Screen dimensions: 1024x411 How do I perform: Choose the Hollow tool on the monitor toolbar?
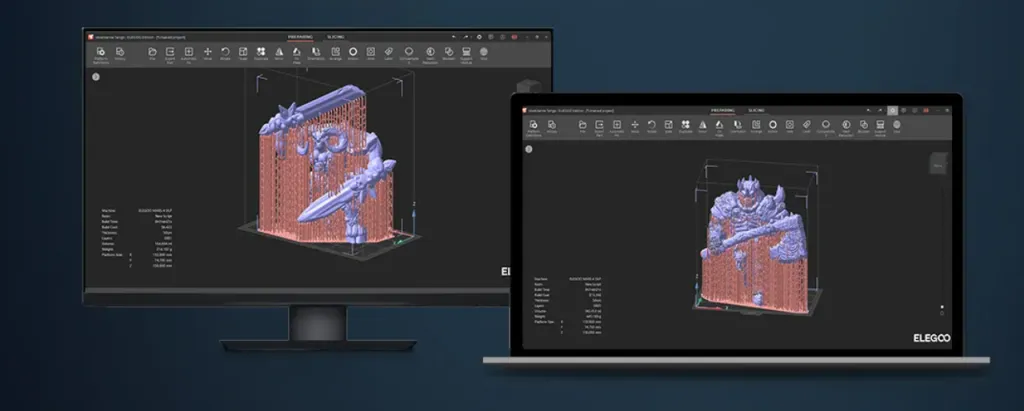click(x=352, y=53)
